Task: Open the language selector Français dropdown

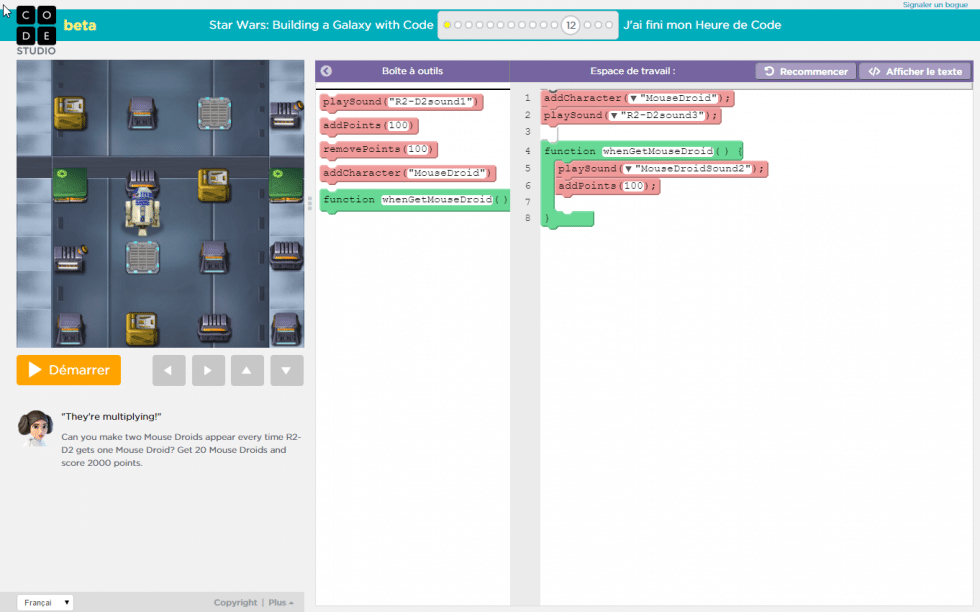Action: pyautogui.click(x=44, y=603)
